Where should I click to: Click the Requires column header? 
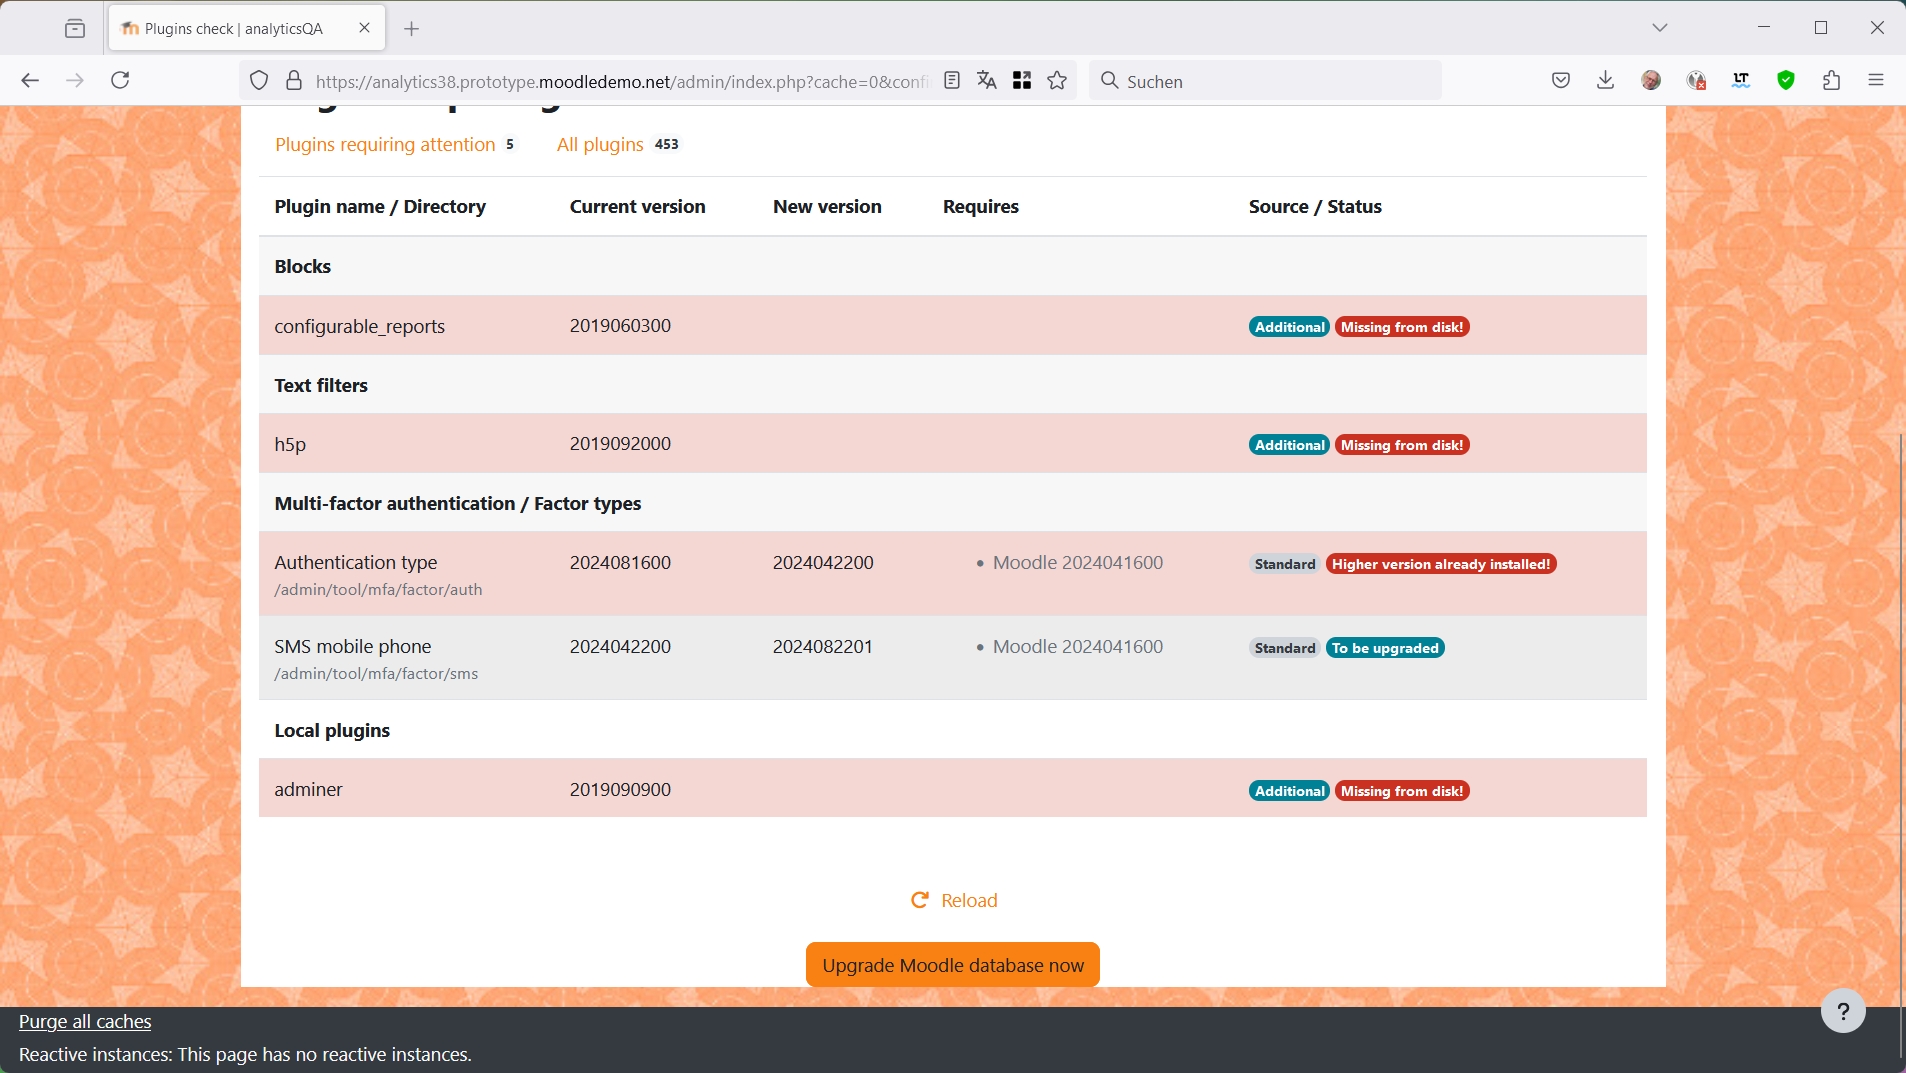981,206
